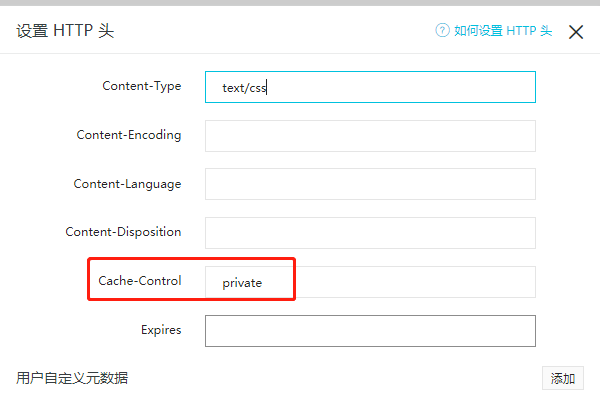Click the text/css value text
The image size is (600, 397).
pos(244,88)
